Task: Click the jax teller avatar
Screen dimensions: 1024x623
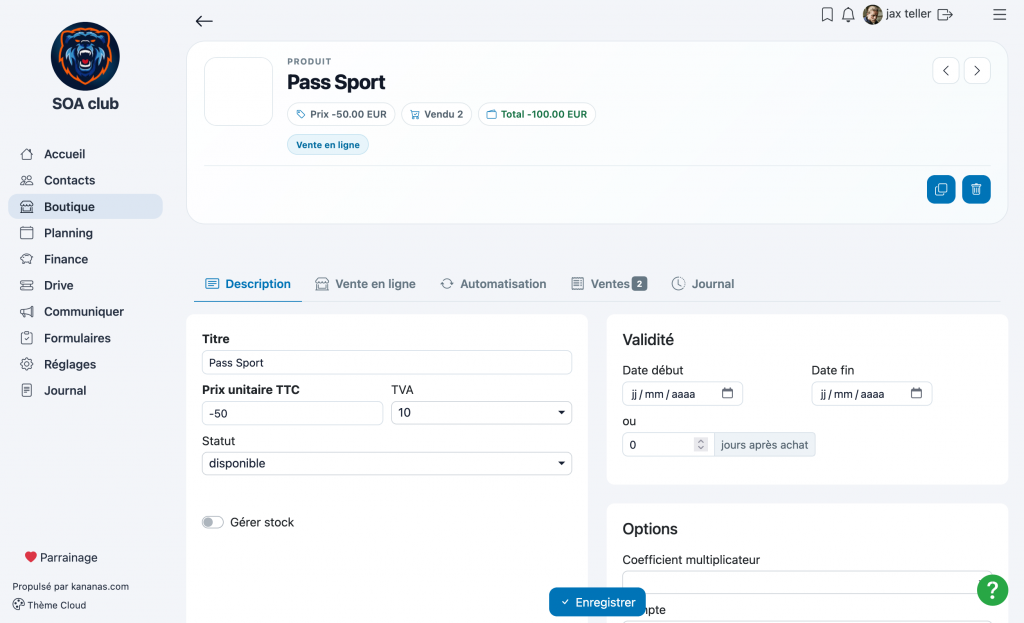Action: pyautogui.click(x=872, y=14)
